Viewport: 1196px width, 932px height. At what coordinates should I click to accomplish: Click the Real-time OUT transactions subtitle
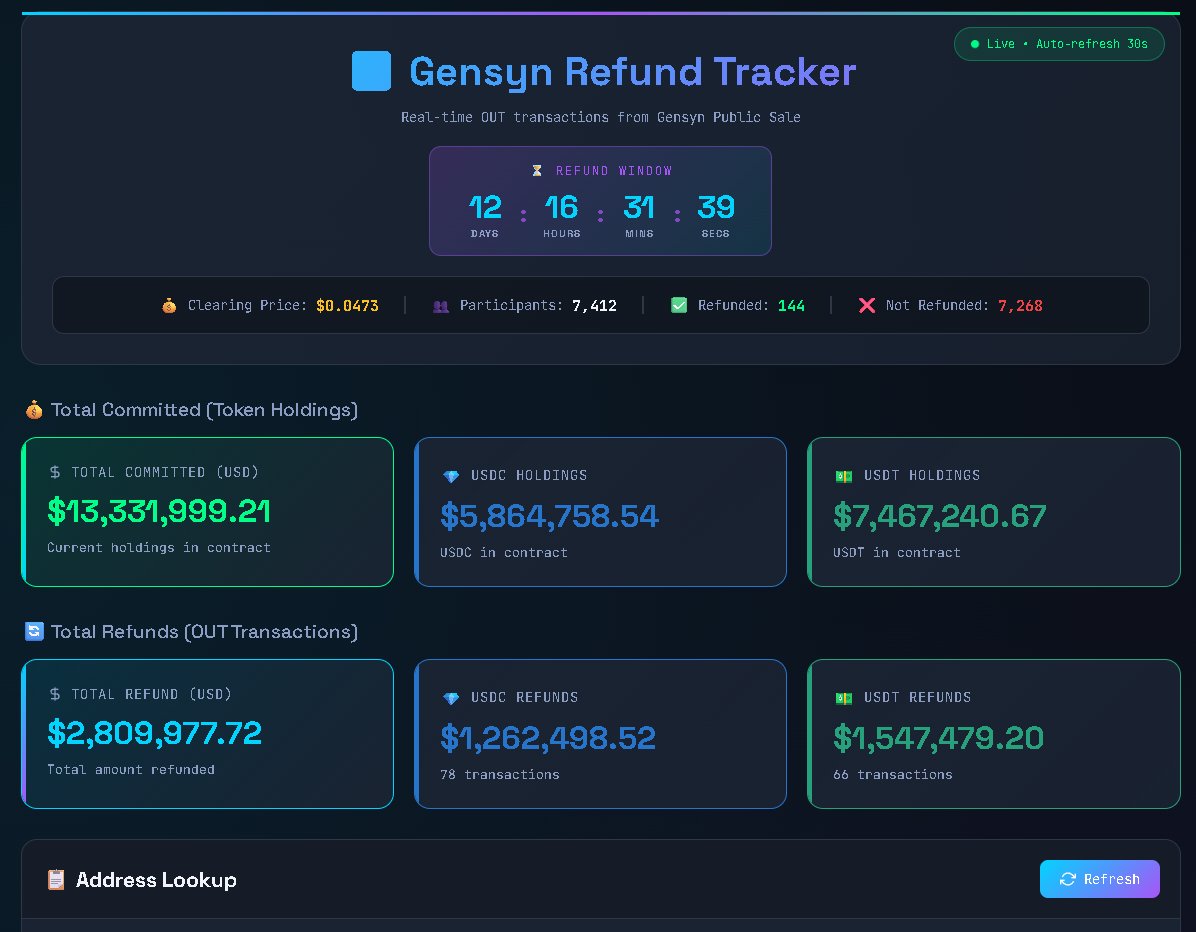(x=601, y=117)
